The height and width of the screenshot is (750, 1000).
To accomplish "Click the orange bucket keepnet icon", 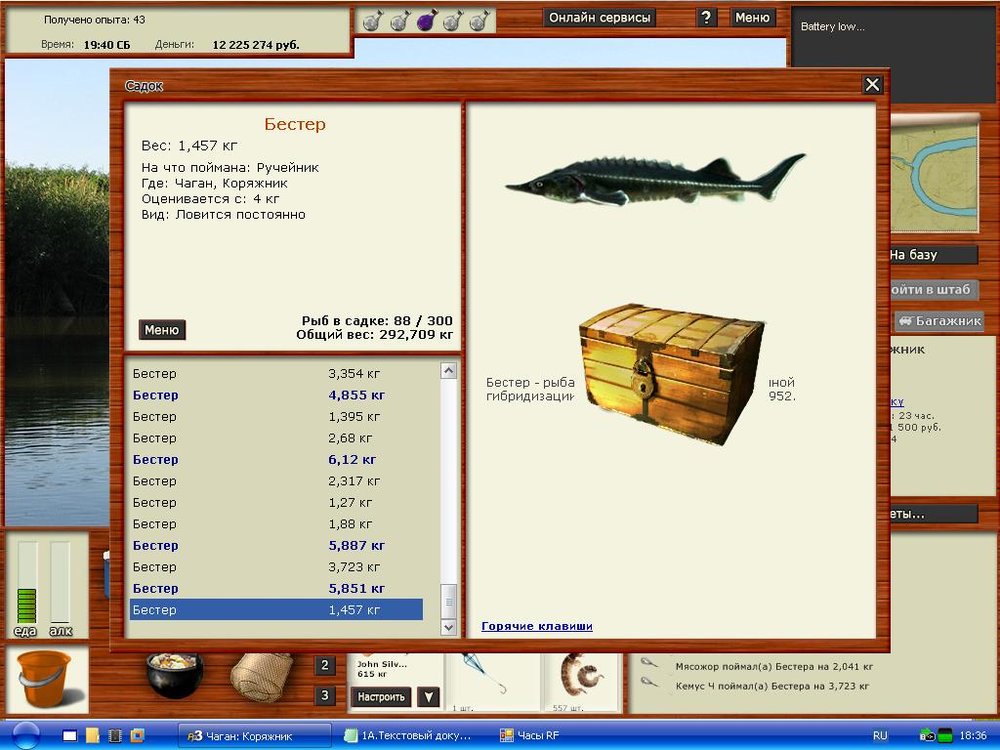I will 45,679.
